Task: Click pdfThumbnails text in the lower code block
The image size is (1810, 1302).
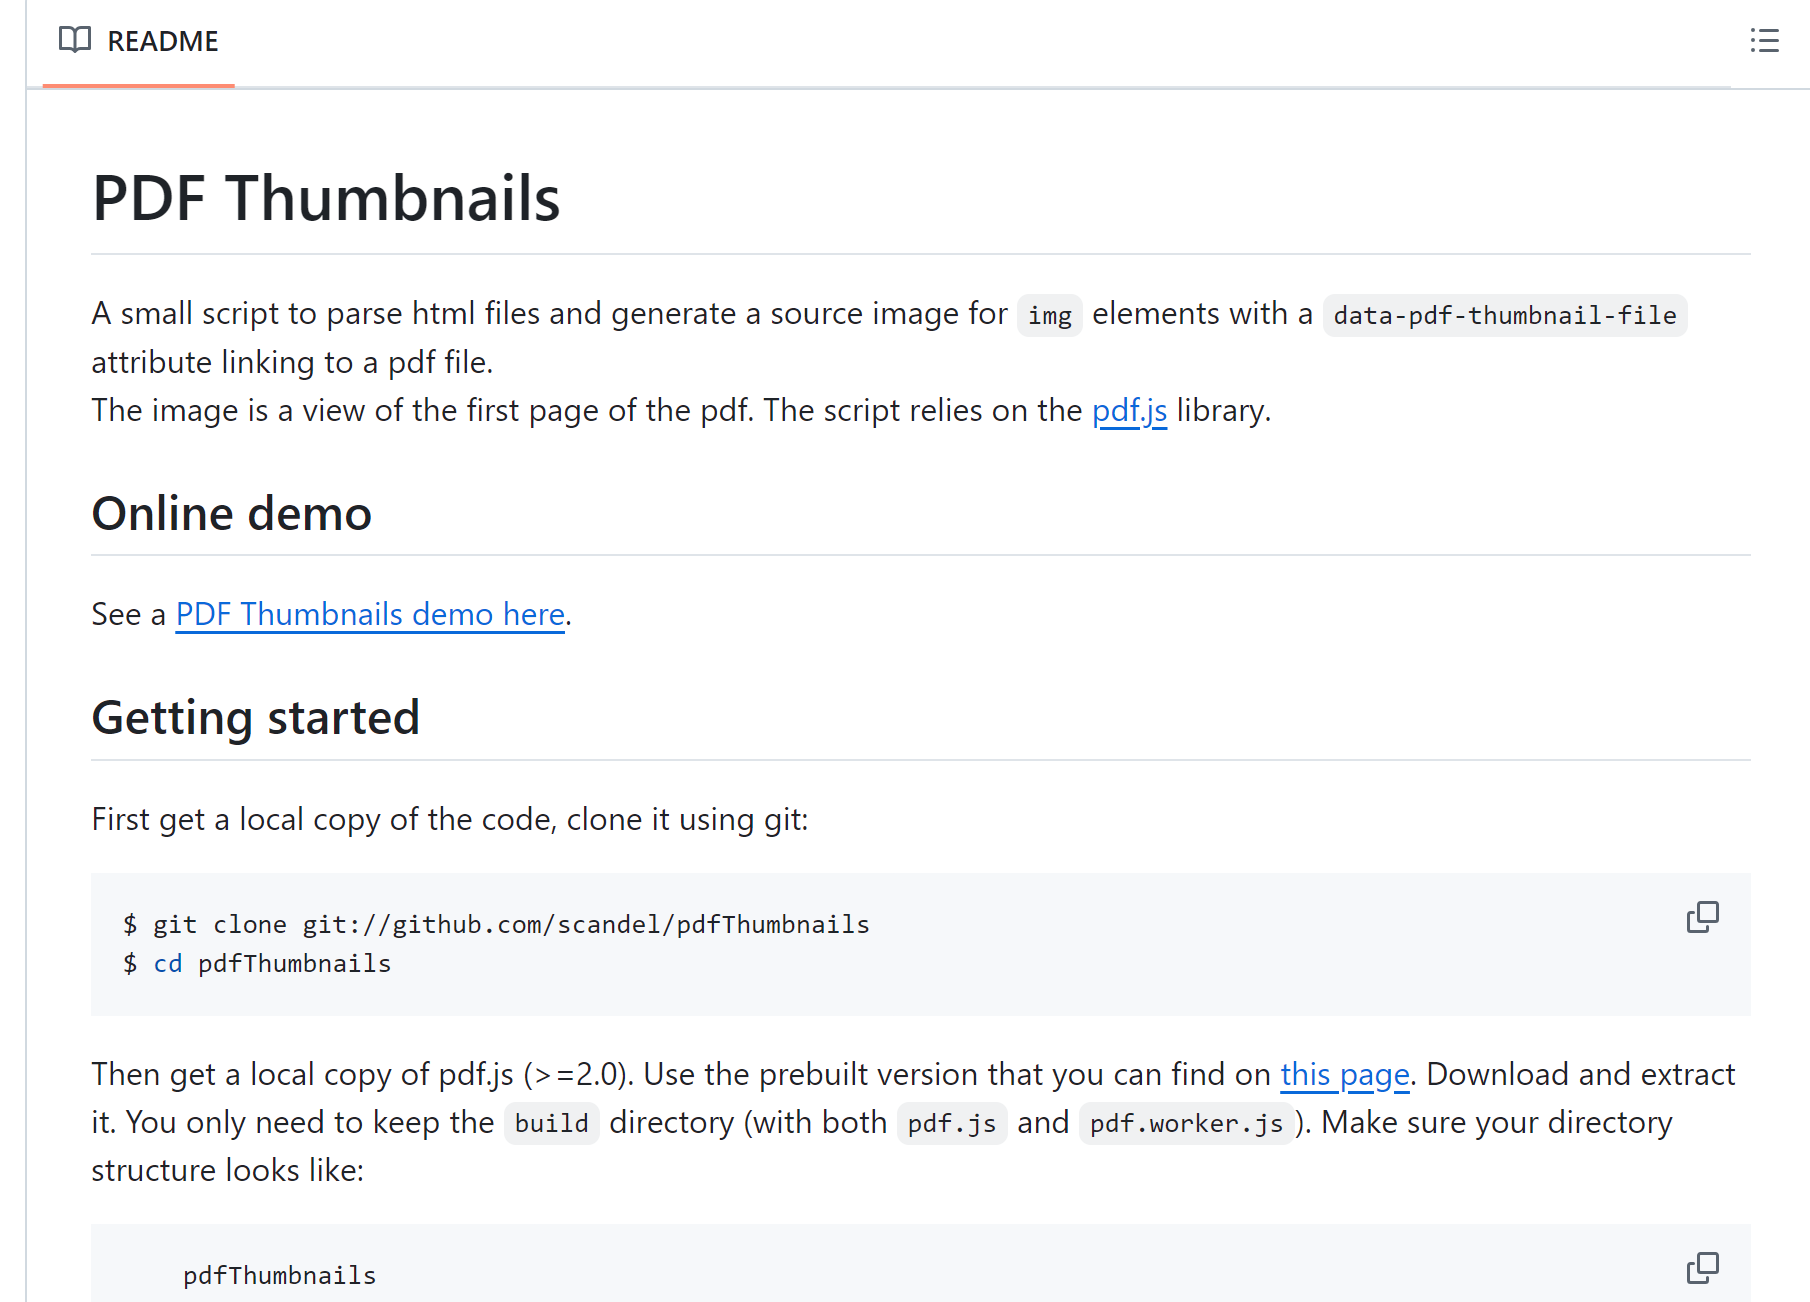Action: tap(279, 1274)
